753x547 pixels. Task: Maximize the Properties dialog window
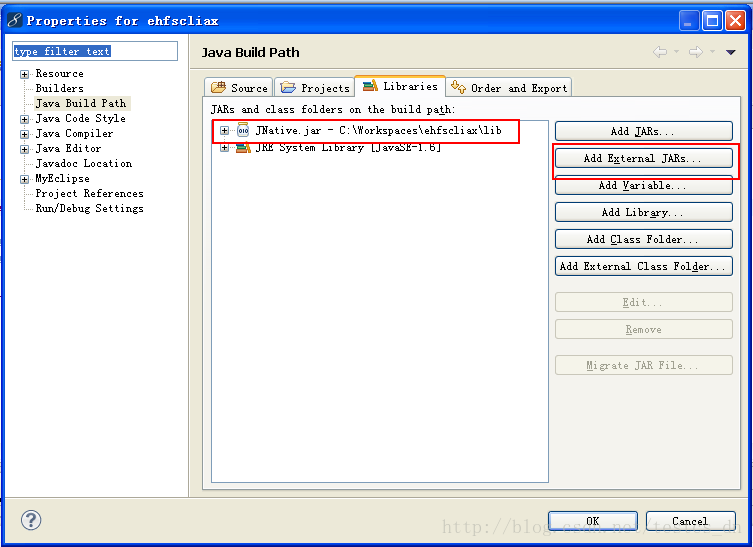click(713, 21)
